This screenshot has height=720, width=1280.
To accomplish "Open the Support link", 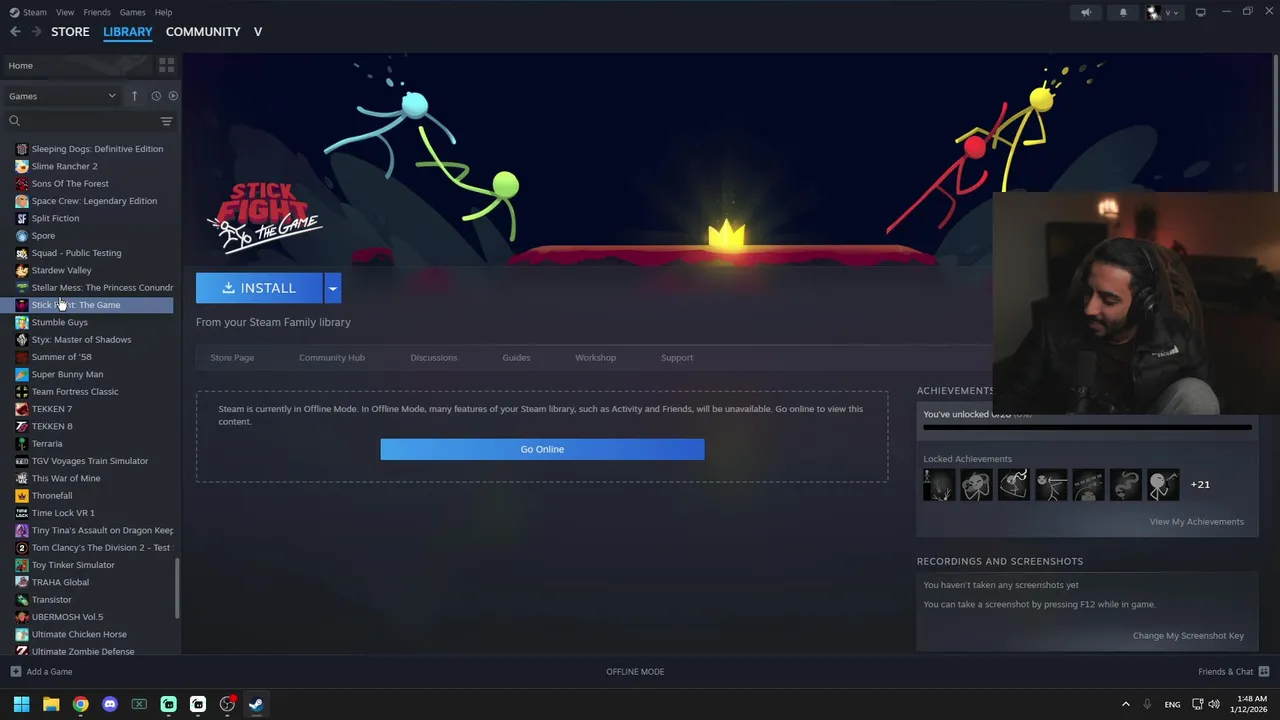I will coord(677,357).
